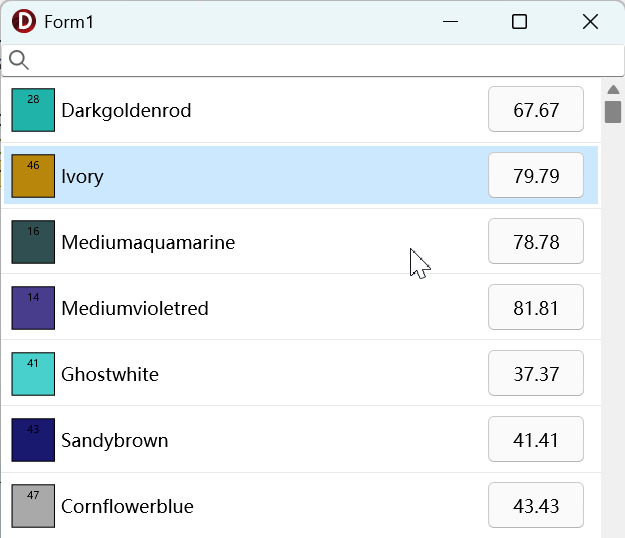Viewport: 625px width, 538px height.
Task: Click the navy swatch numbered 43
Action: [33, 440]
